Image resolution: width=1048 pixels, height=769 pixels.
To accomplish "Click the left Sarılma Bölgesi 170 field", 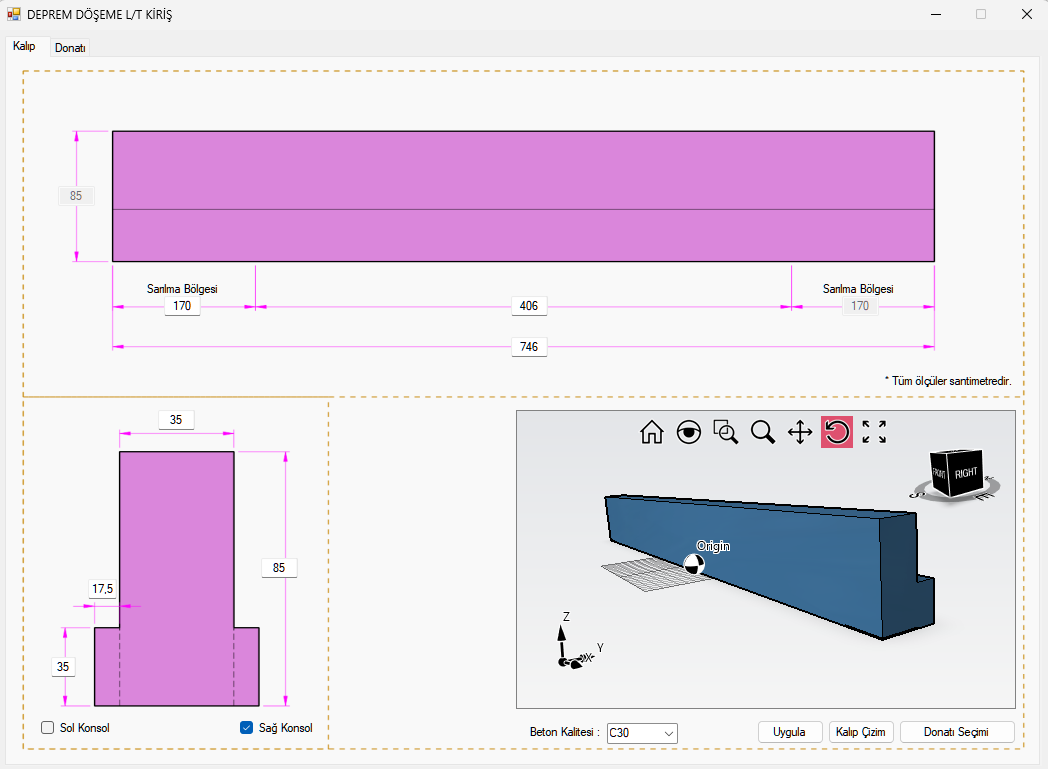I will (182, 306).
